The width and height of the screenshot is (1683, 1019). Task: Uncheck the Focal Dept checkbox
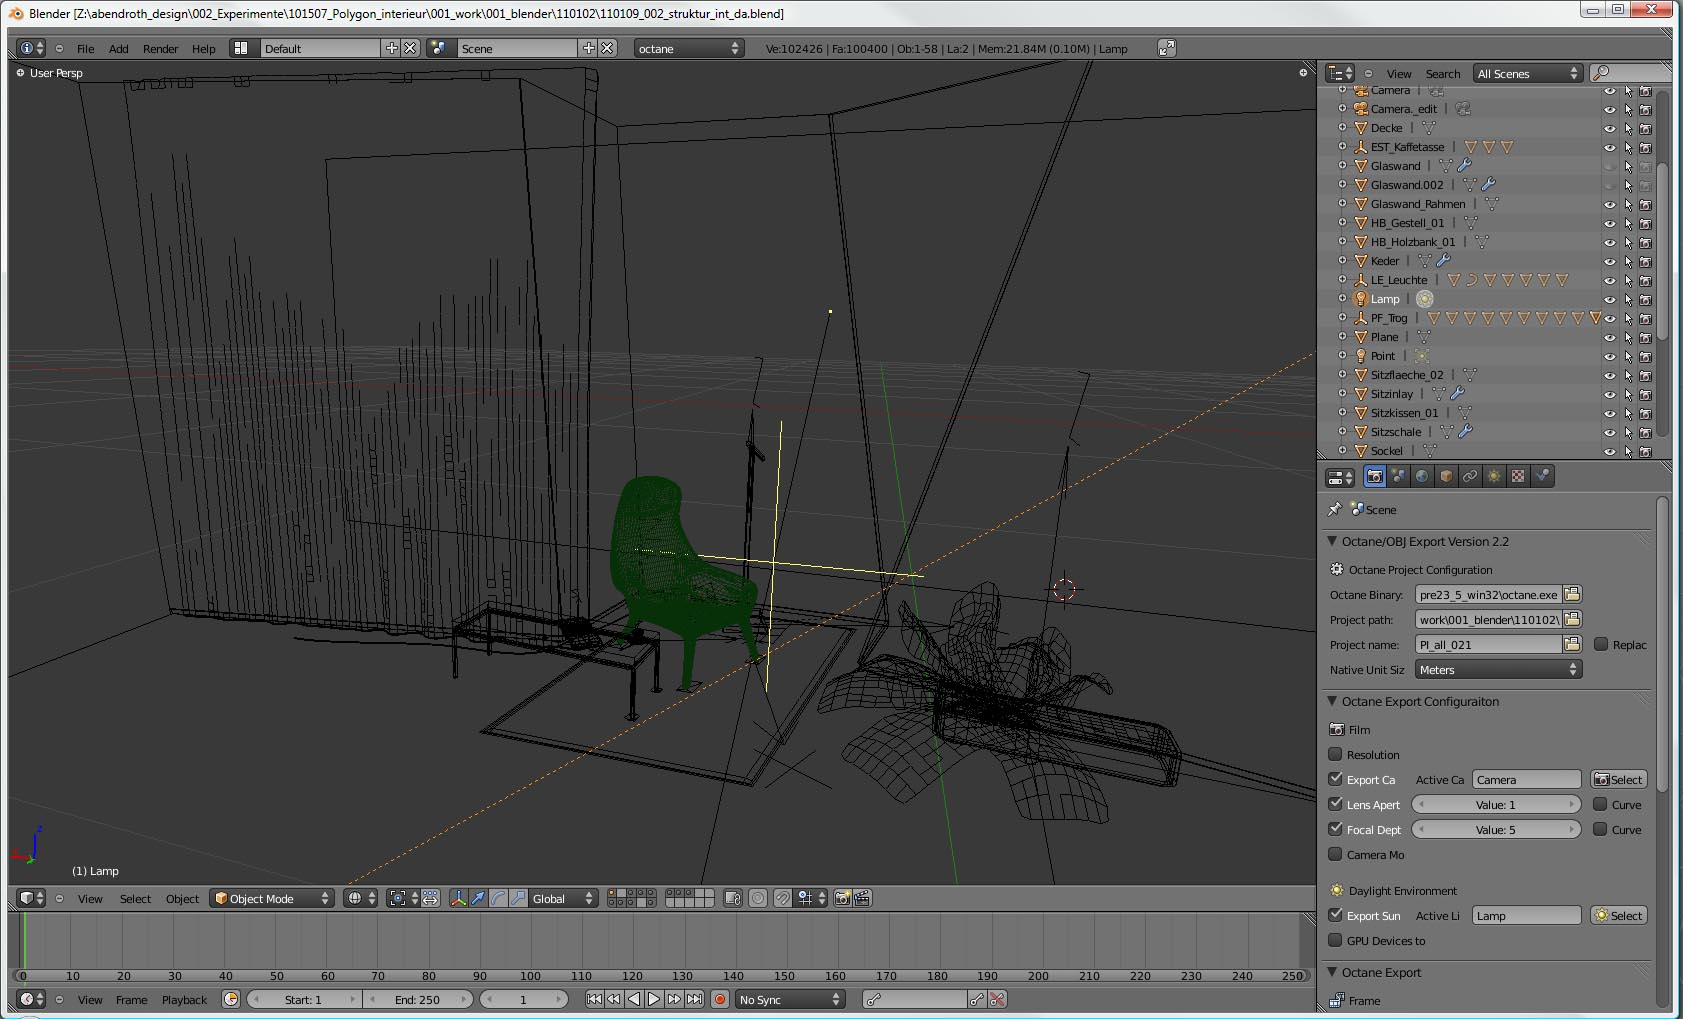[x=1335, y=829]
